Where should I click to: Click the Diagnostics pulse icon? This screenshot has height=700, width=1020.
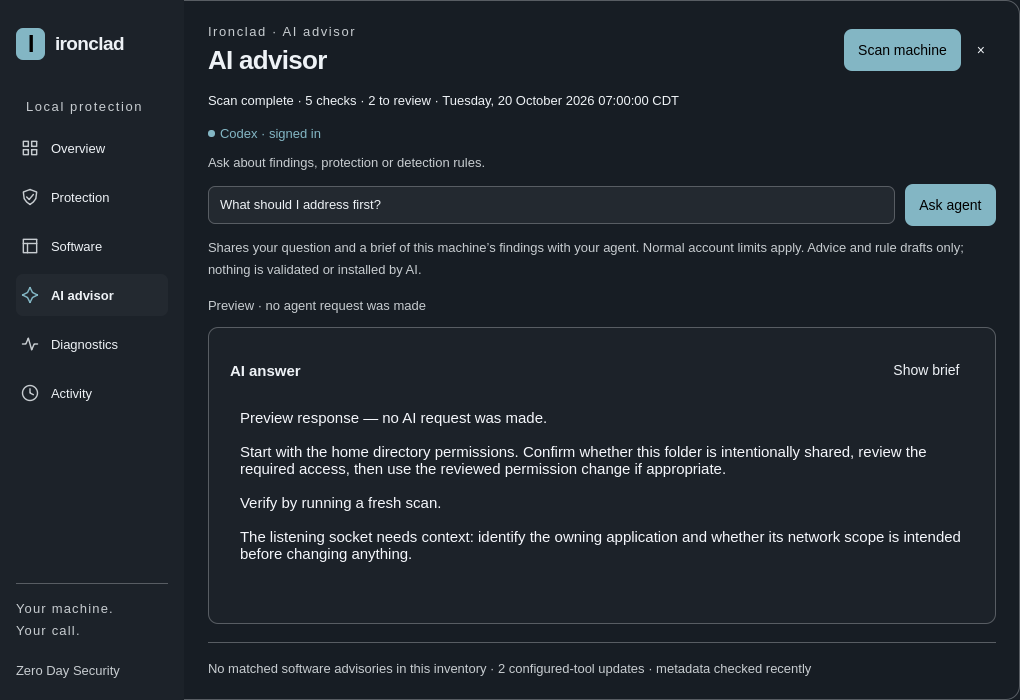[x=30, y=344]
